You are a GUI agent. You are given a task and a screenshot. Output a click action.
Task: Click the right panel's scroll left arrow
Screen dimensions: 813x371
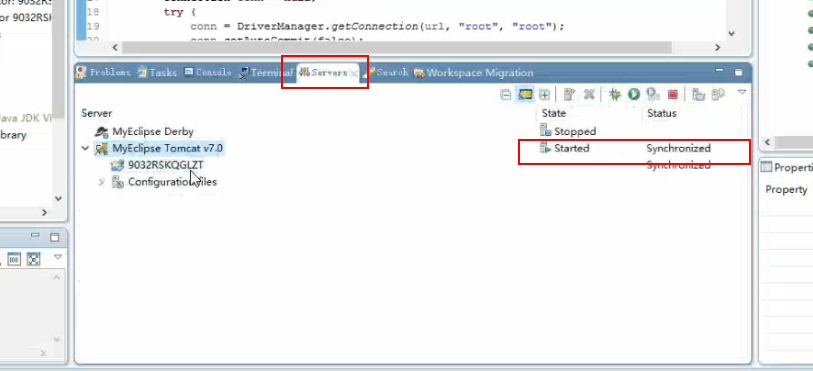[x=768, y=142]
